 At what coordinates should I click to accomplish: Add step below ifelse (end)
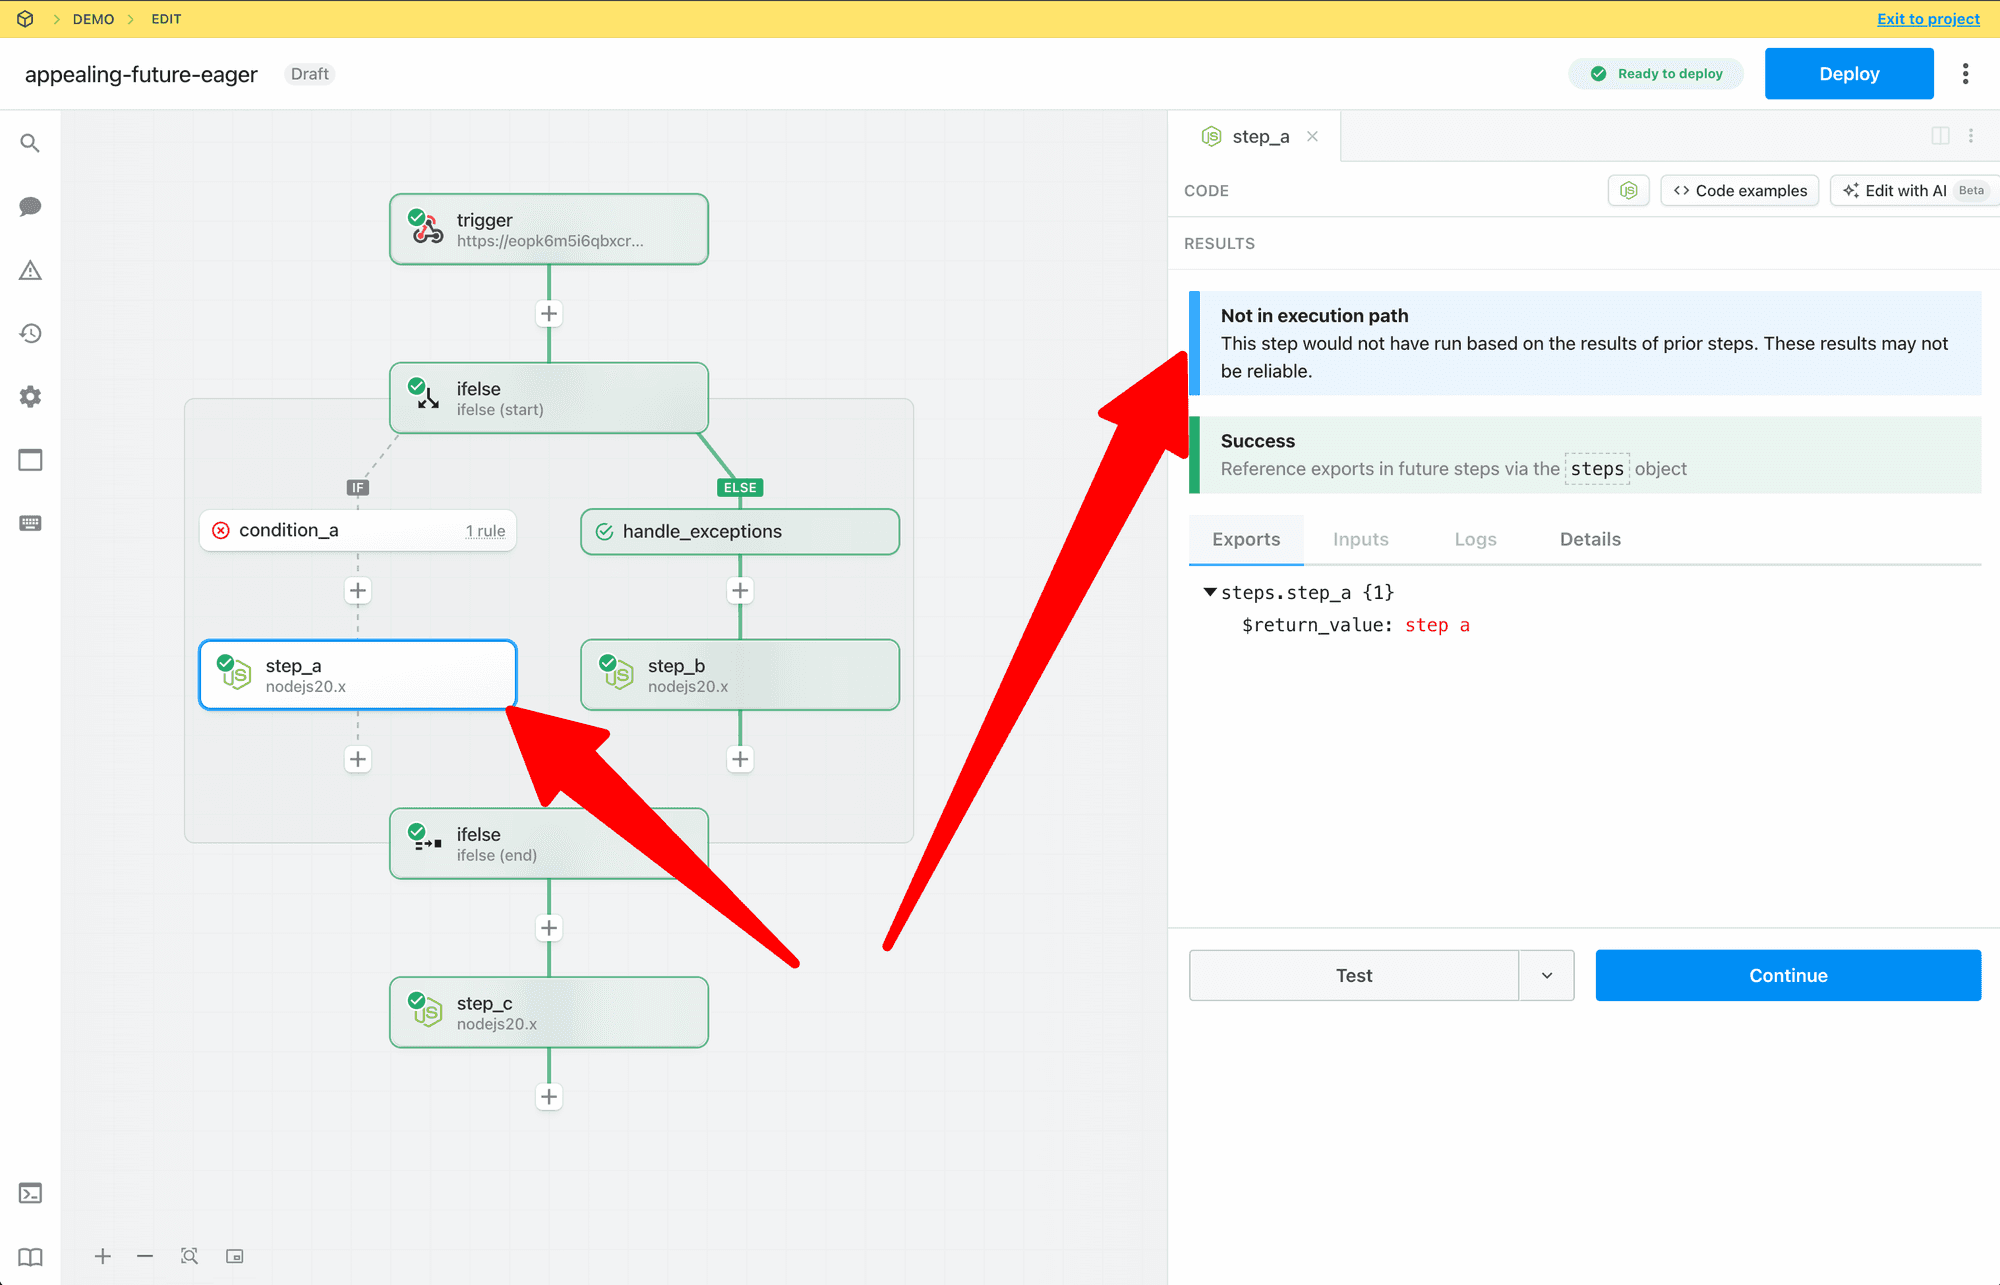(549, 928)
